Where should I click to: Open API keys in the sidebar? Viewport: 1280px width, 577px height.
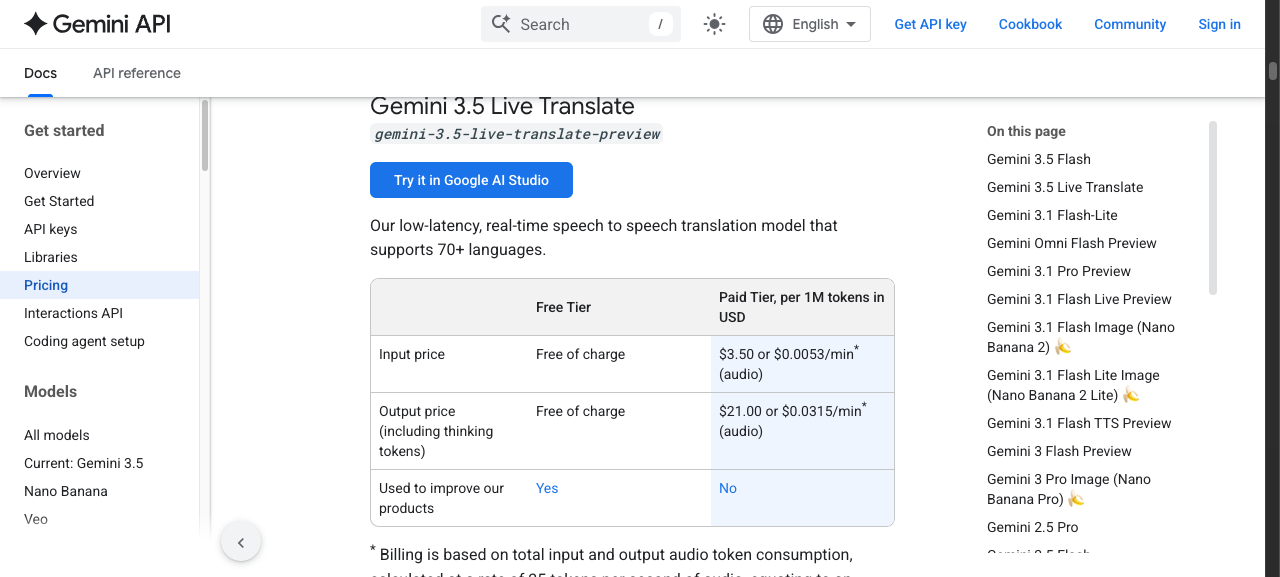tap(50, 229)
